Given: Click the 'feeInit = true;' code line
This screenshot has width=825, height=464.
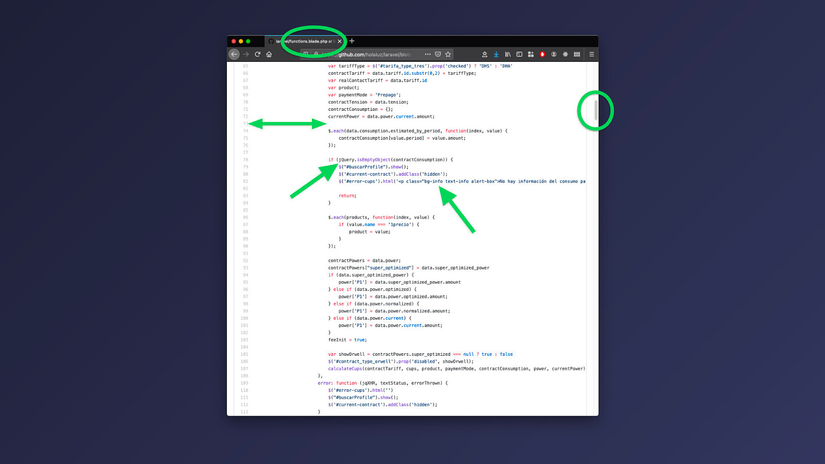Looking at the screenshot, I should pos(347,340).
